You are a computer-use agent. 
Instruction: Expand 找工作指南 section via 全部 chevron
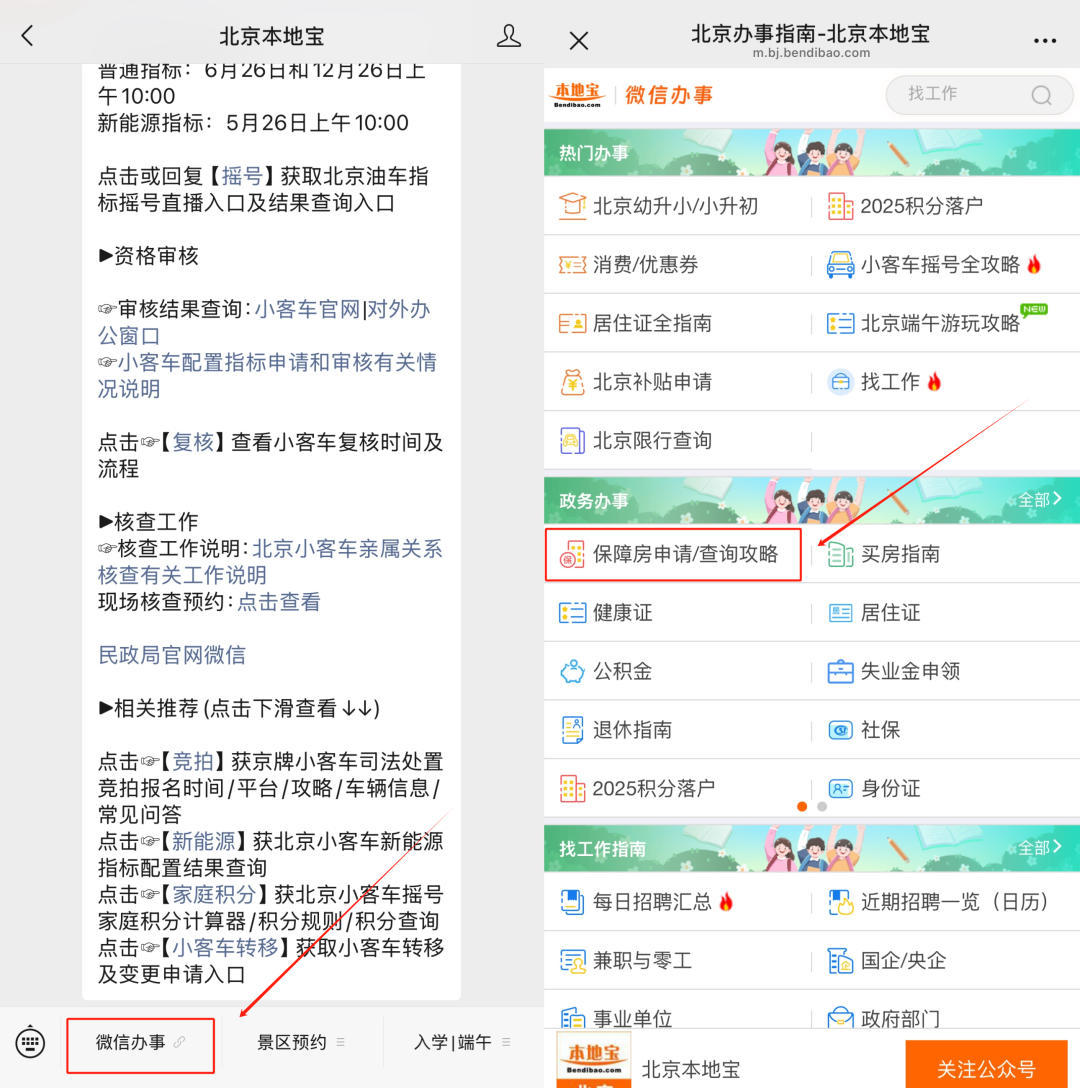[1040, 847]
